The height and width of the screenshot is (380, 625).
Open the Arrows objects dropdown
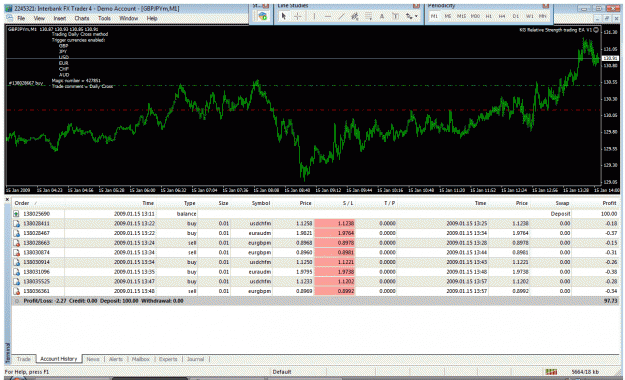pyautogui.click(x=411, y=16)
